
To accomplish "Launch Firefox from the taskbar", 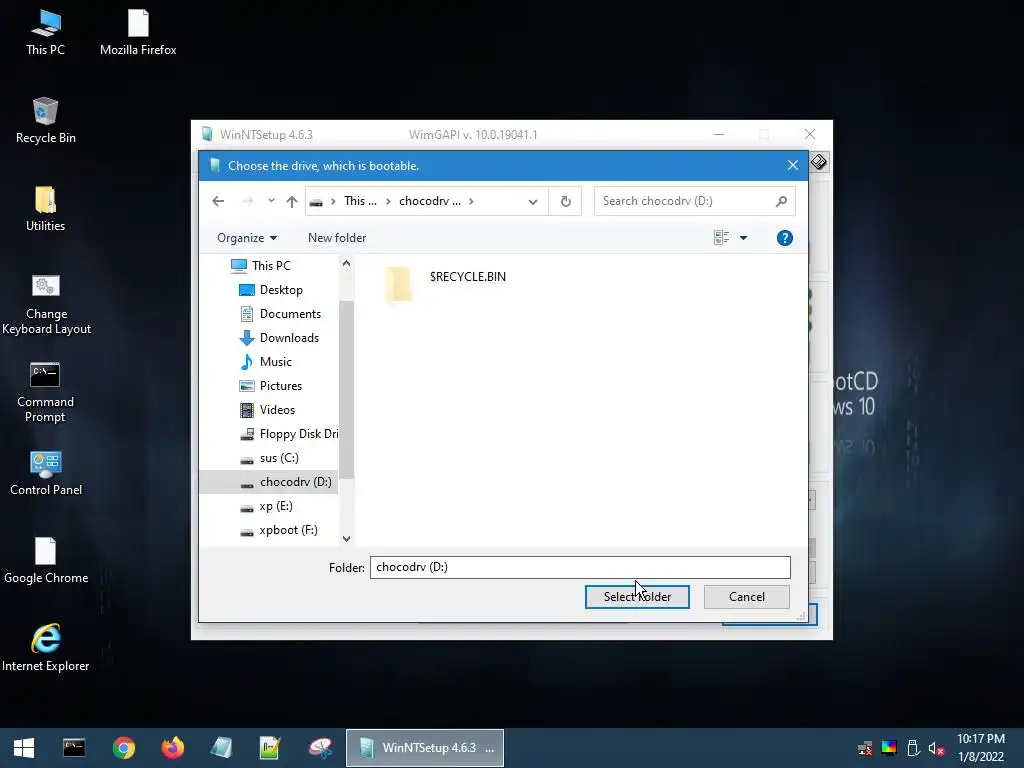I will (172, 748).
